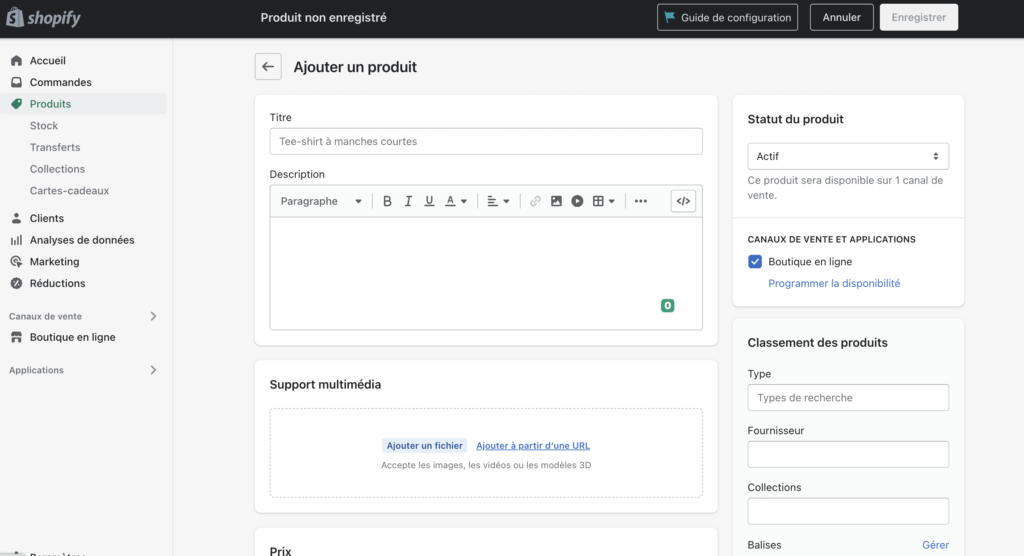Insert an image into the description
This screenshot has width=1024, height=556.
(x=556, y=201)
